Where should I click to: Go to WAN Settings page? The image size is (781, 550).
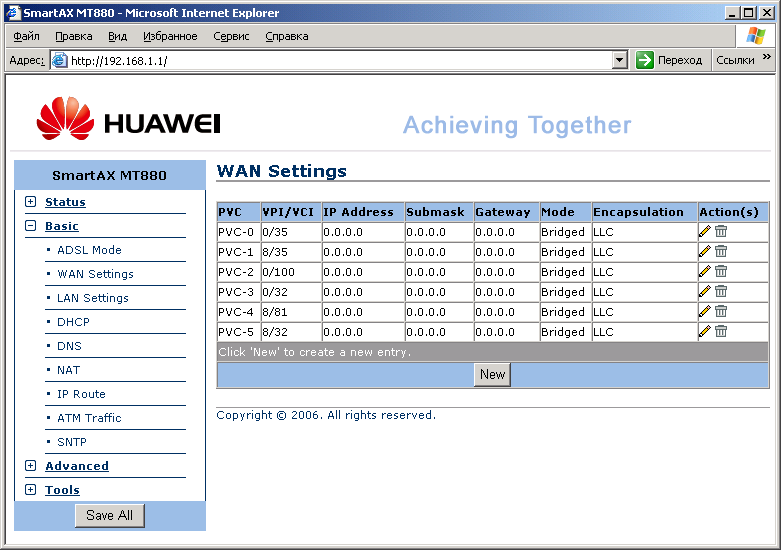[x=96, y=274]
